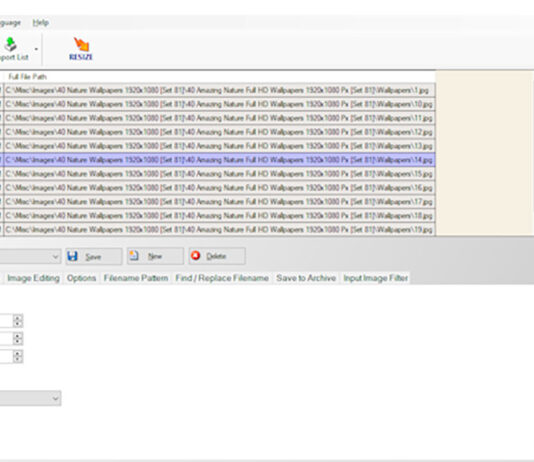This screenshot has height=462, width=534.
Task: Click the Import List green arrow icon
Action: [x=11, y=44]
